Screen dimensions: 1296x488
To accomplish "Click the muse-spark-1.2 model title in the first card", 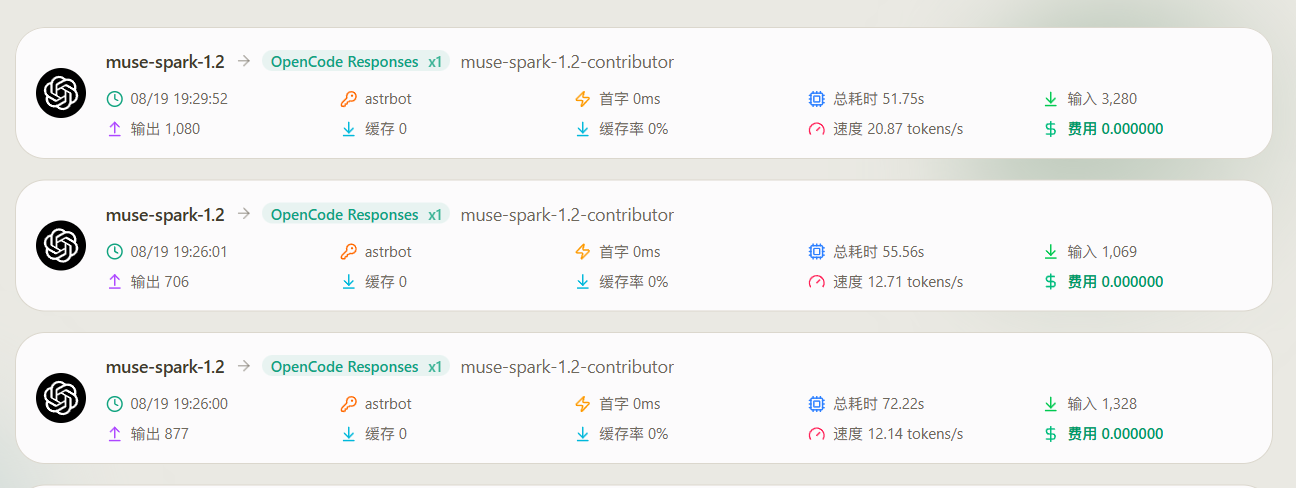I will (165, 62).
